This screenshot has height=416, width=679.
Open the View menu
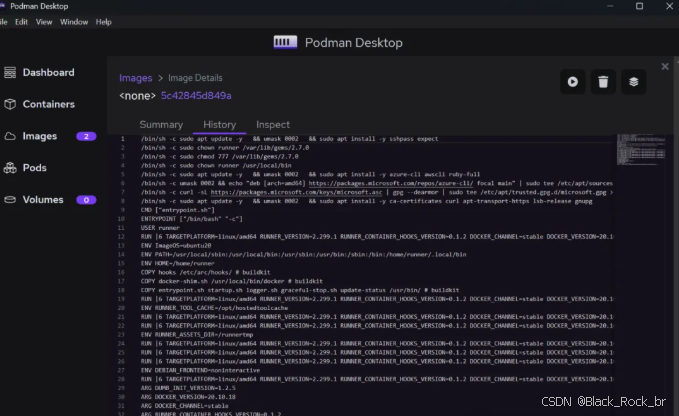(x=44, y=22)
